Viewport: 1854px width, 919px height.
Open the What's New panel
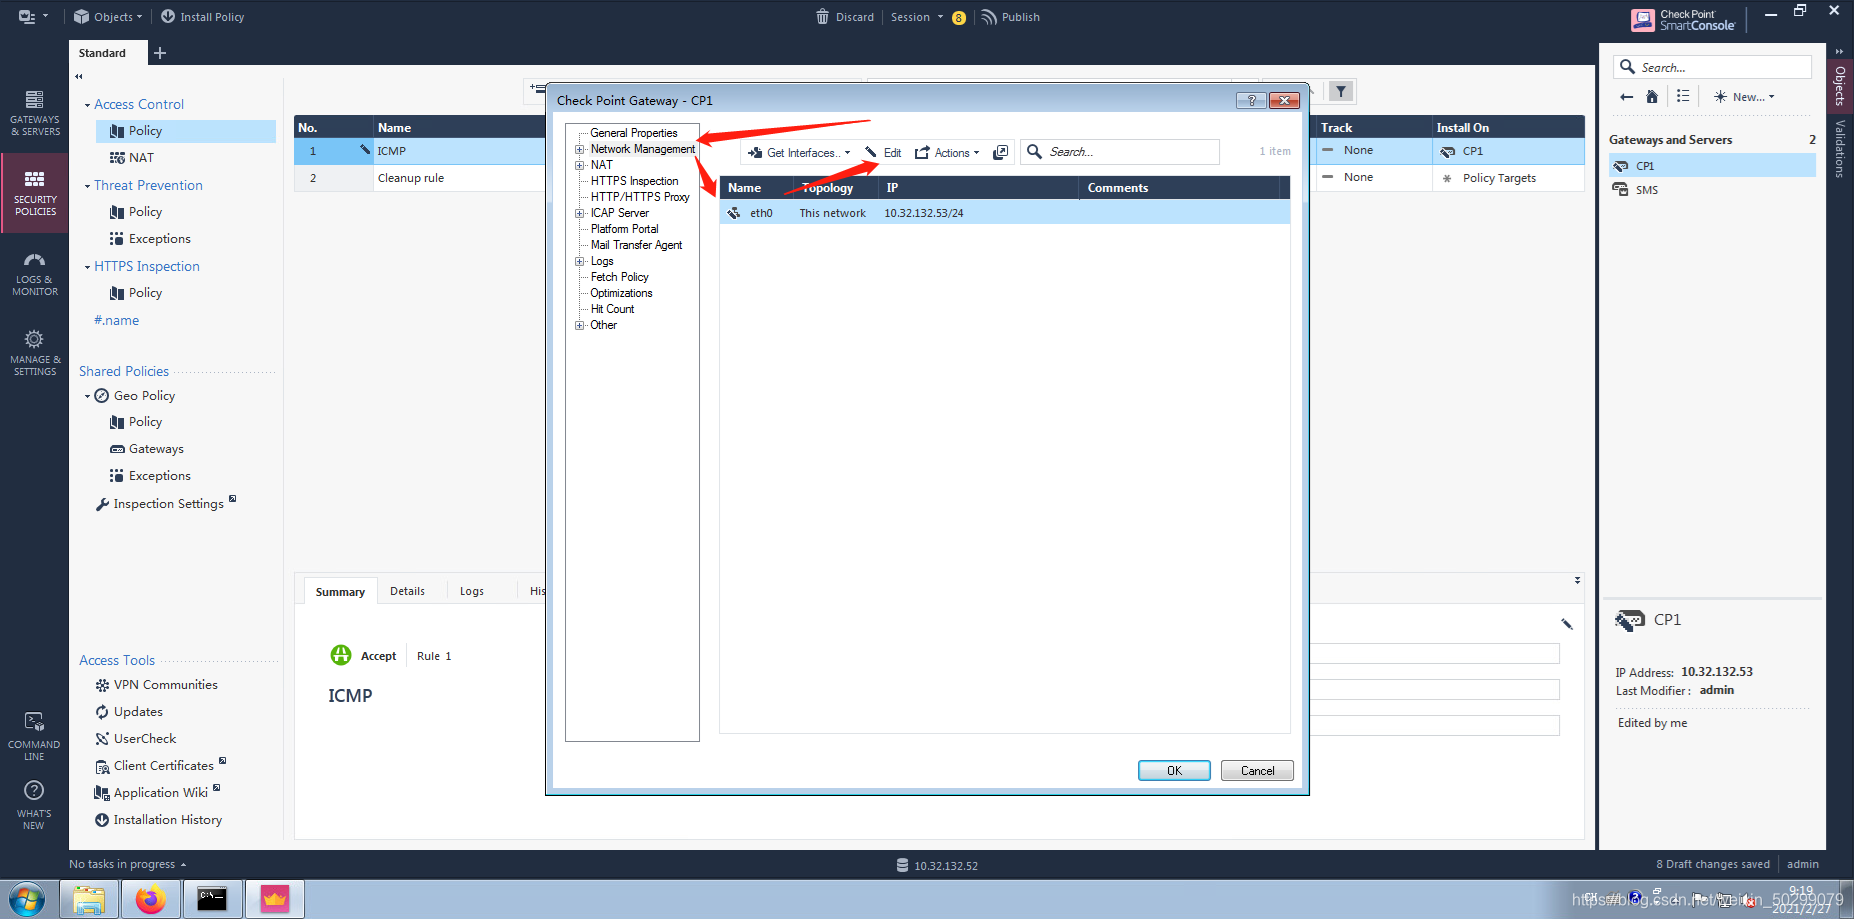coord(34,805)
